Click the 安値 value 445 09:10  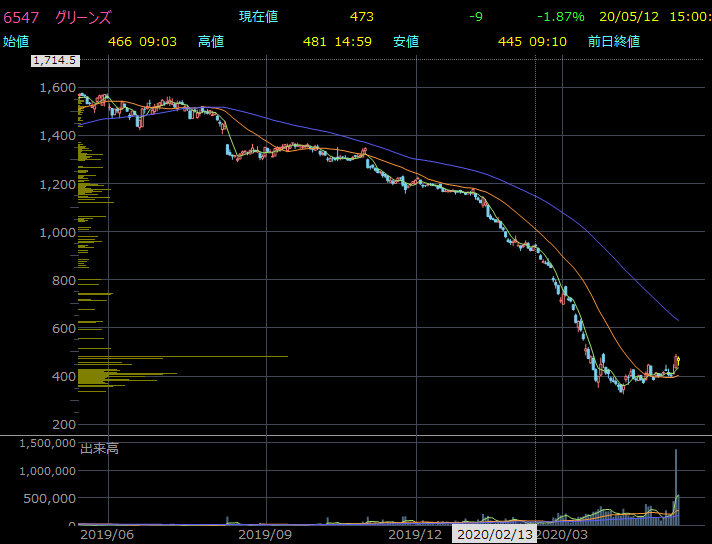[533, 41]
